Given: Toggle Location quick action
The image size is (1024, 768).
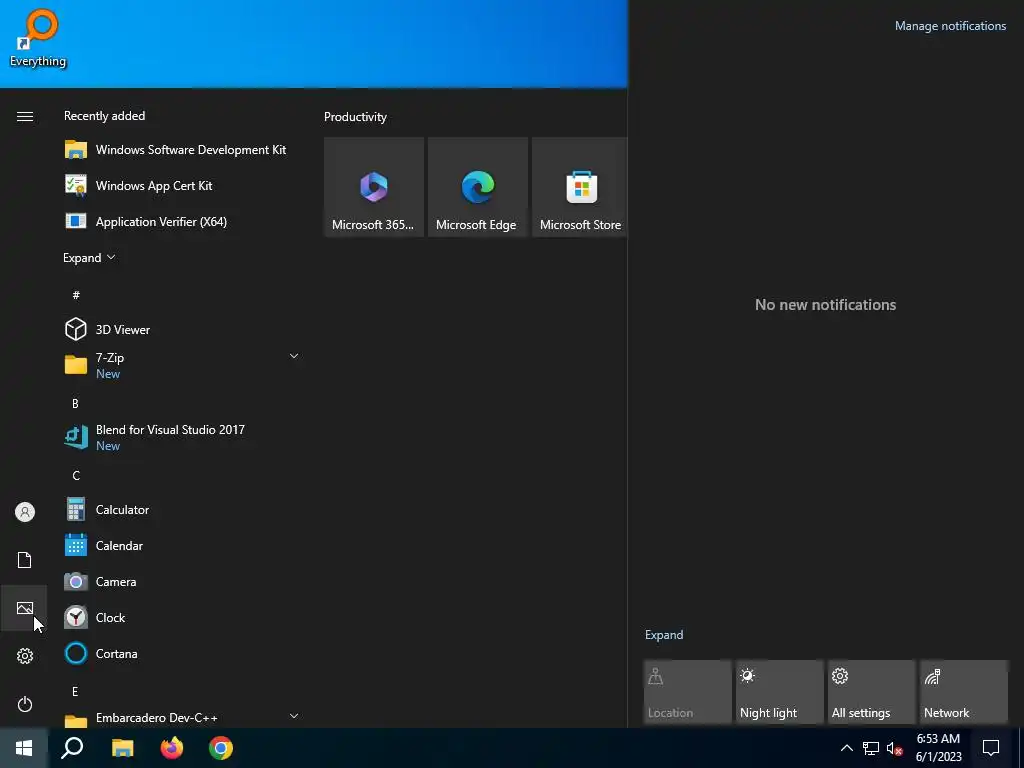Looking at the screenshot, I should tap(688, 692).
